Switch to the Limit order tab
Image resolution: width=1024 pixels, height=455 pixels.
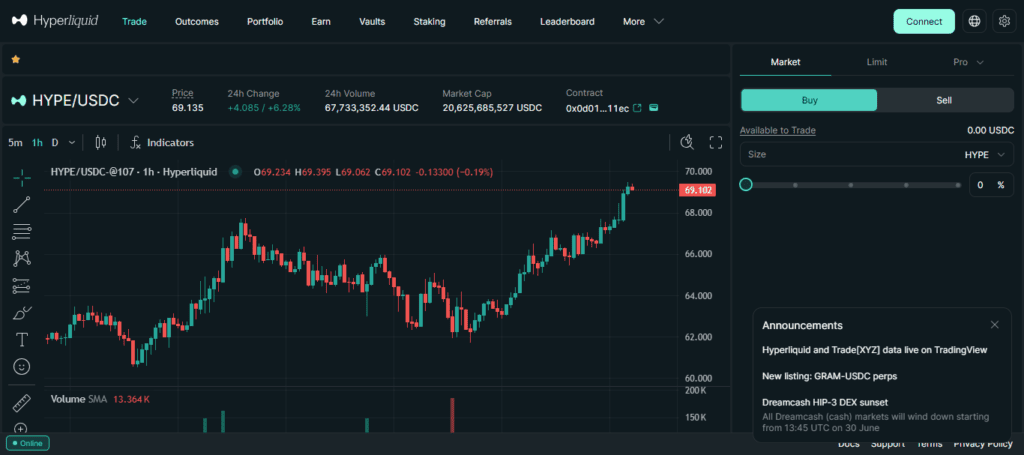click(877, 62)
